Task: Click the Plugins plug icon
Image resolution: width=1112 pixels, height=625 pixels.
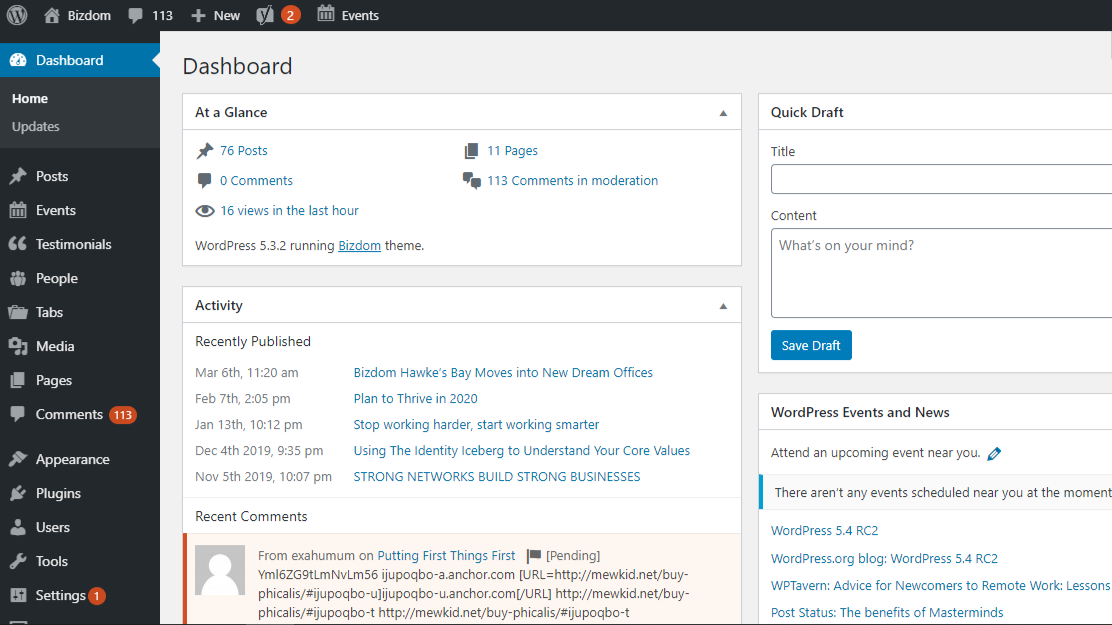Action: 18,493
